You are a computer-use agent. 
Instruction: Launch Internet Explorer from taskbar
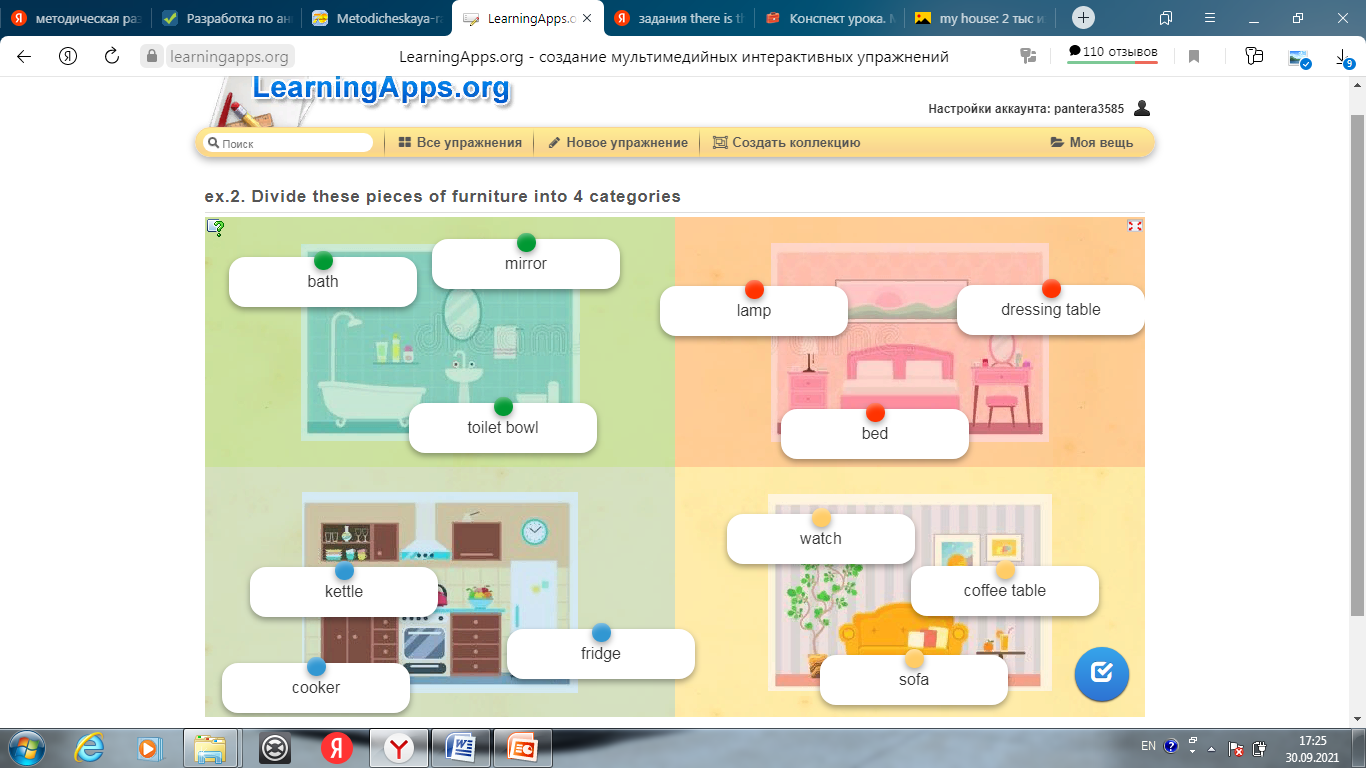tap(90, 748)
